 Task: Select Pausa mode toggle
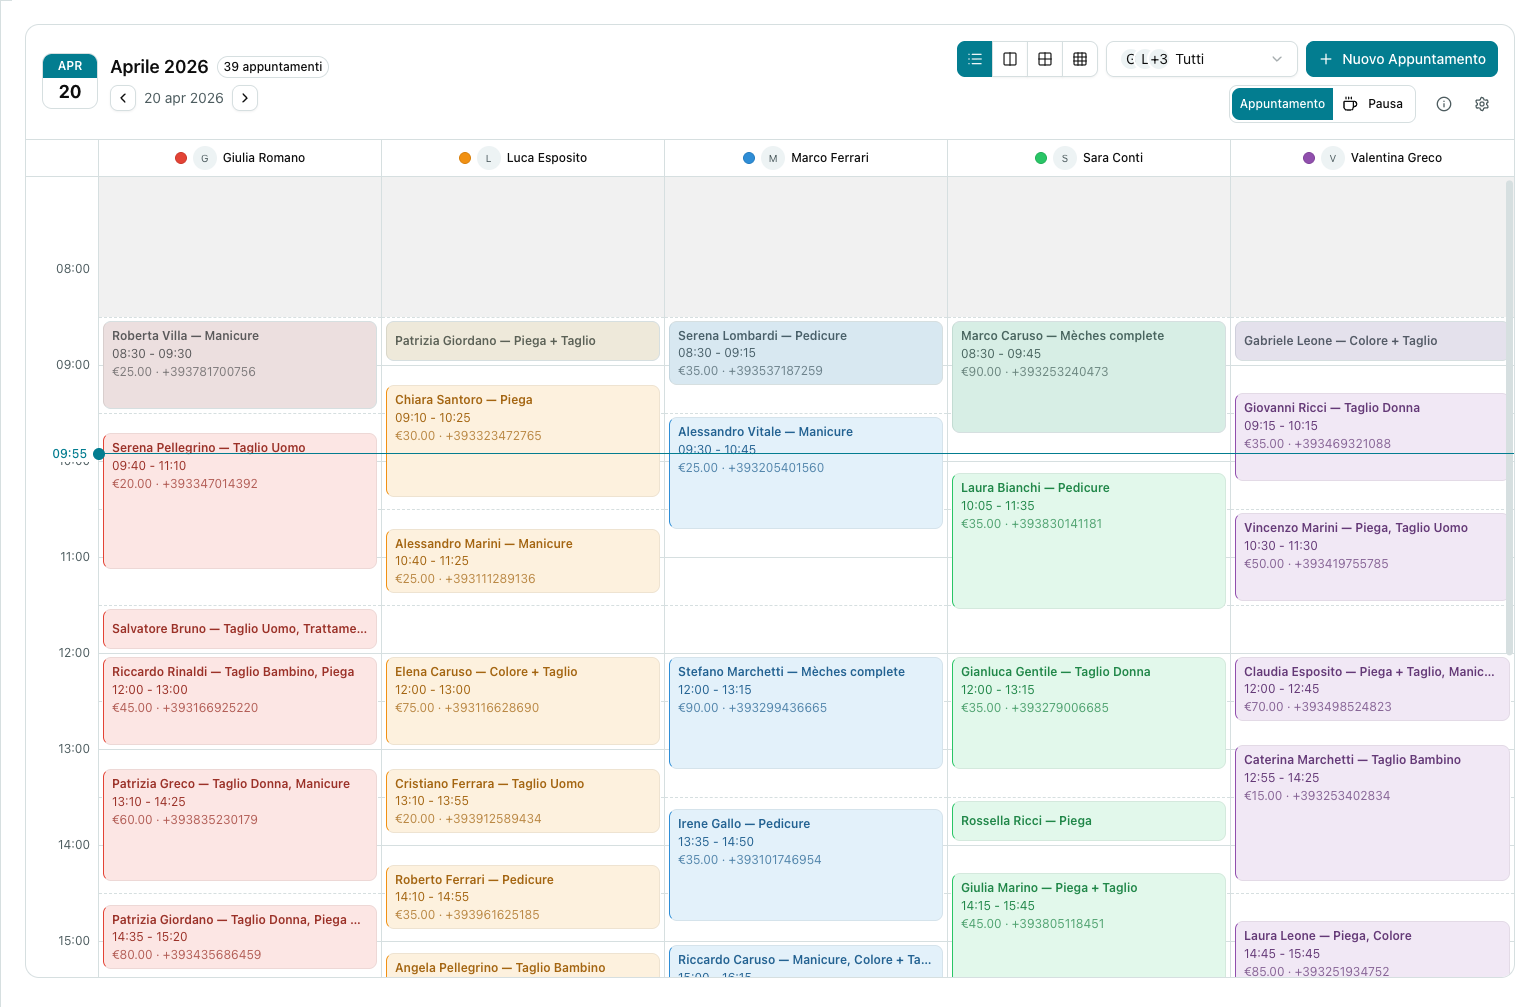(1374, 104)
